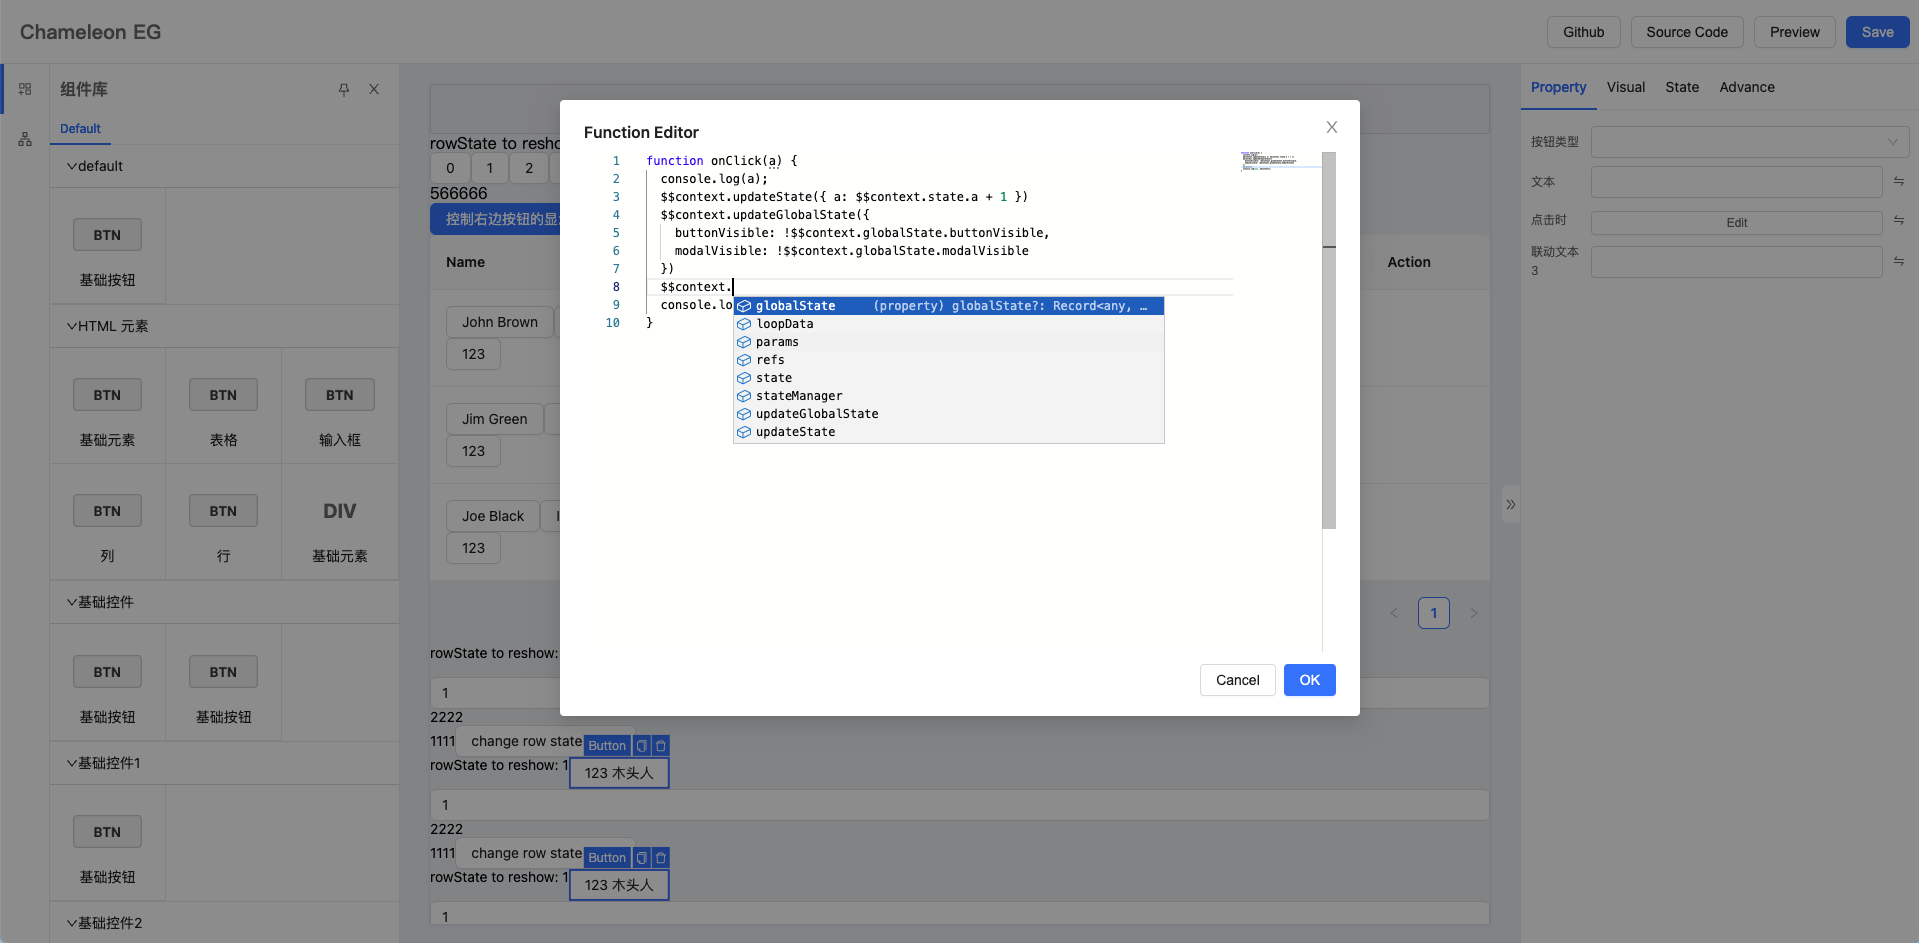Viewport: 1919px width, 943px height.
Task: Go to next table page
Action: tap(1474, 613)
